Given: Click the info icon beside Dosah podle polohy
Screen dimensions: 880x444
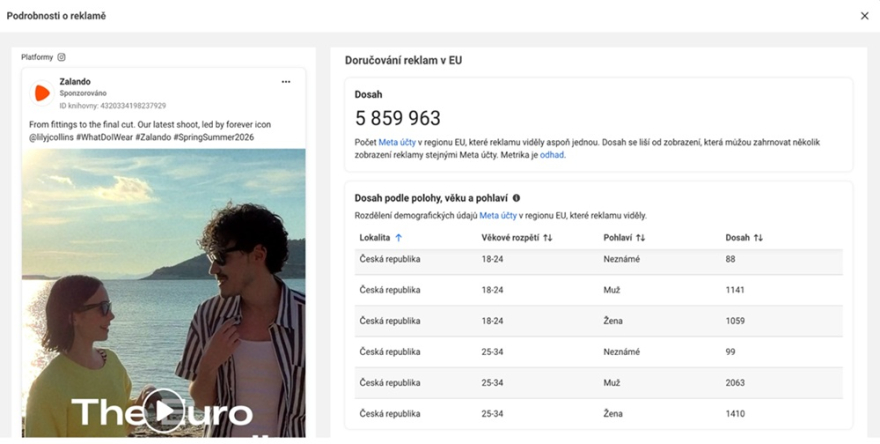Looking at the screenshot, I should pyautogui.click(x=516, y=198).
